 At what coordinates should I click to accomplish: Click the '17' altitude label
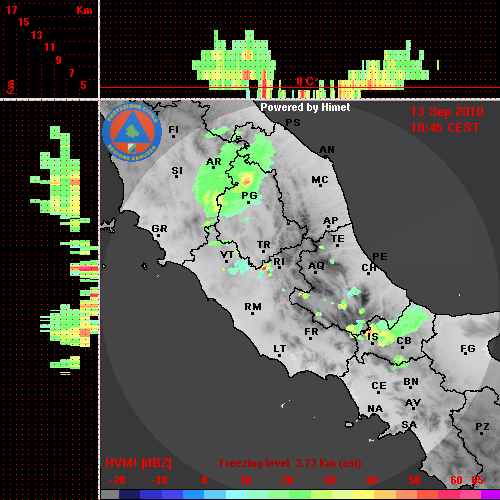pyautogui.click(x=11, y=10)
